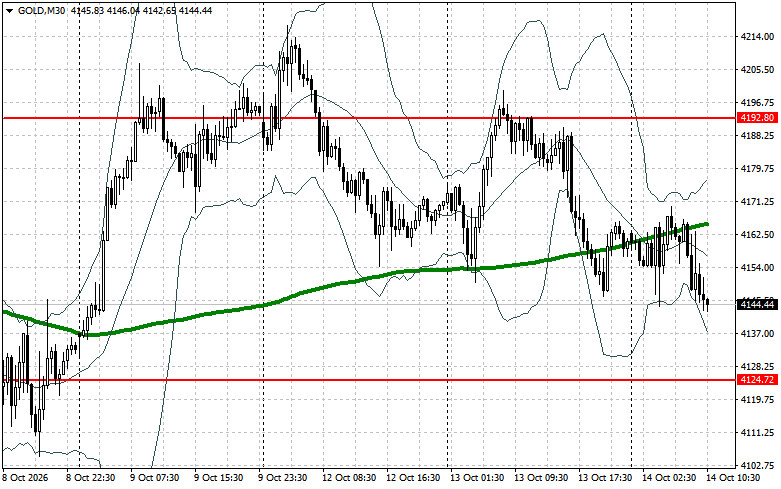This screenshot has width=781, height=489.
Task: Click the GOLD,M30 symbol title
Action: [41, 10]
